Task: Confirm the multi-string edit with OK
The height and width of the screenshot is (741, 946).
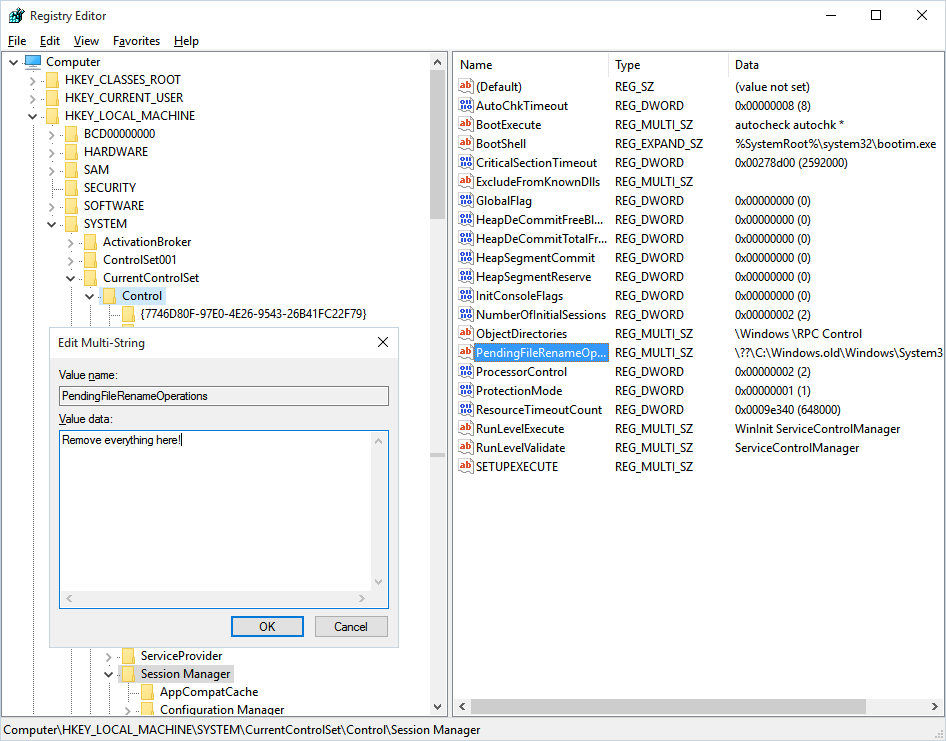Action: 267,626
